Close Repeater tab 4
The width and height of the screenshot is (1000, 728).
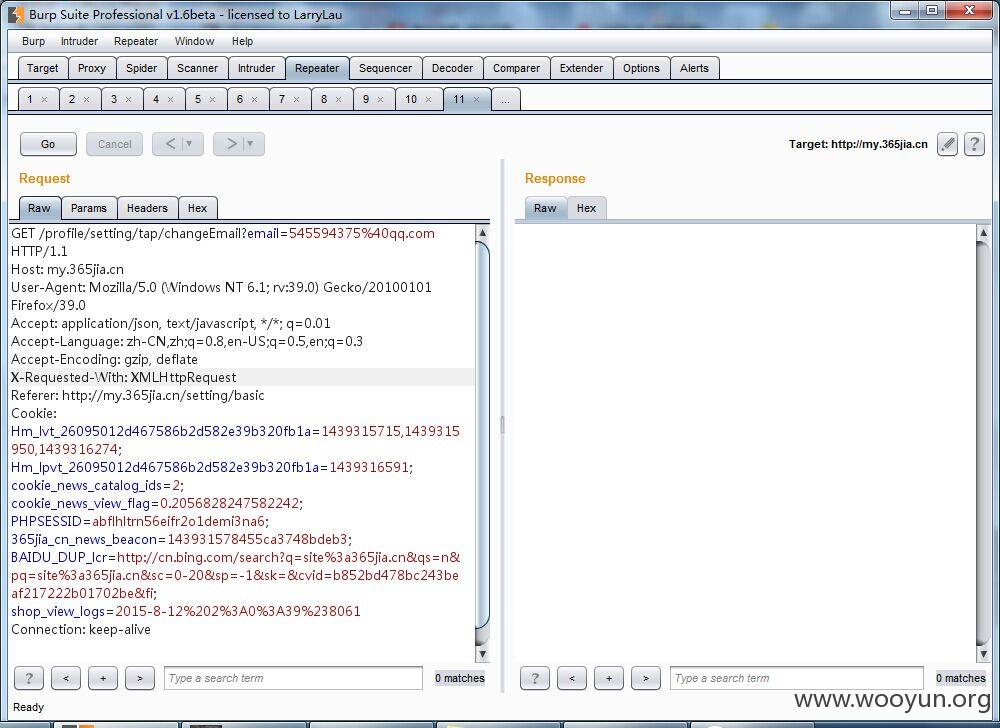170,99
